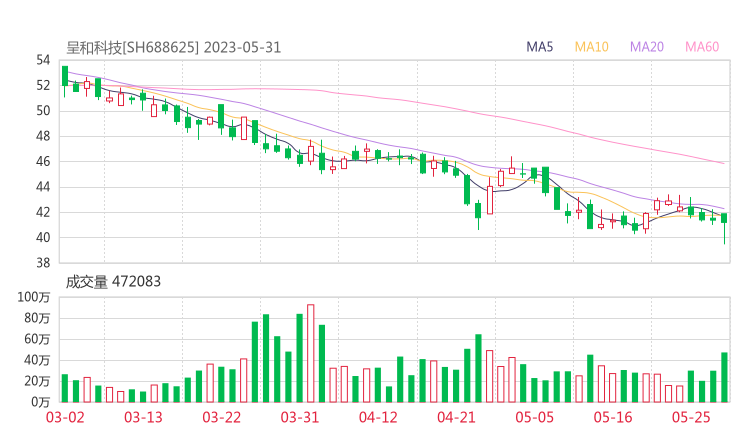The width and height of the screenshot is (740, 440).
Task: Pick the MA60 legend entry
Action: (x=702, y=47)
